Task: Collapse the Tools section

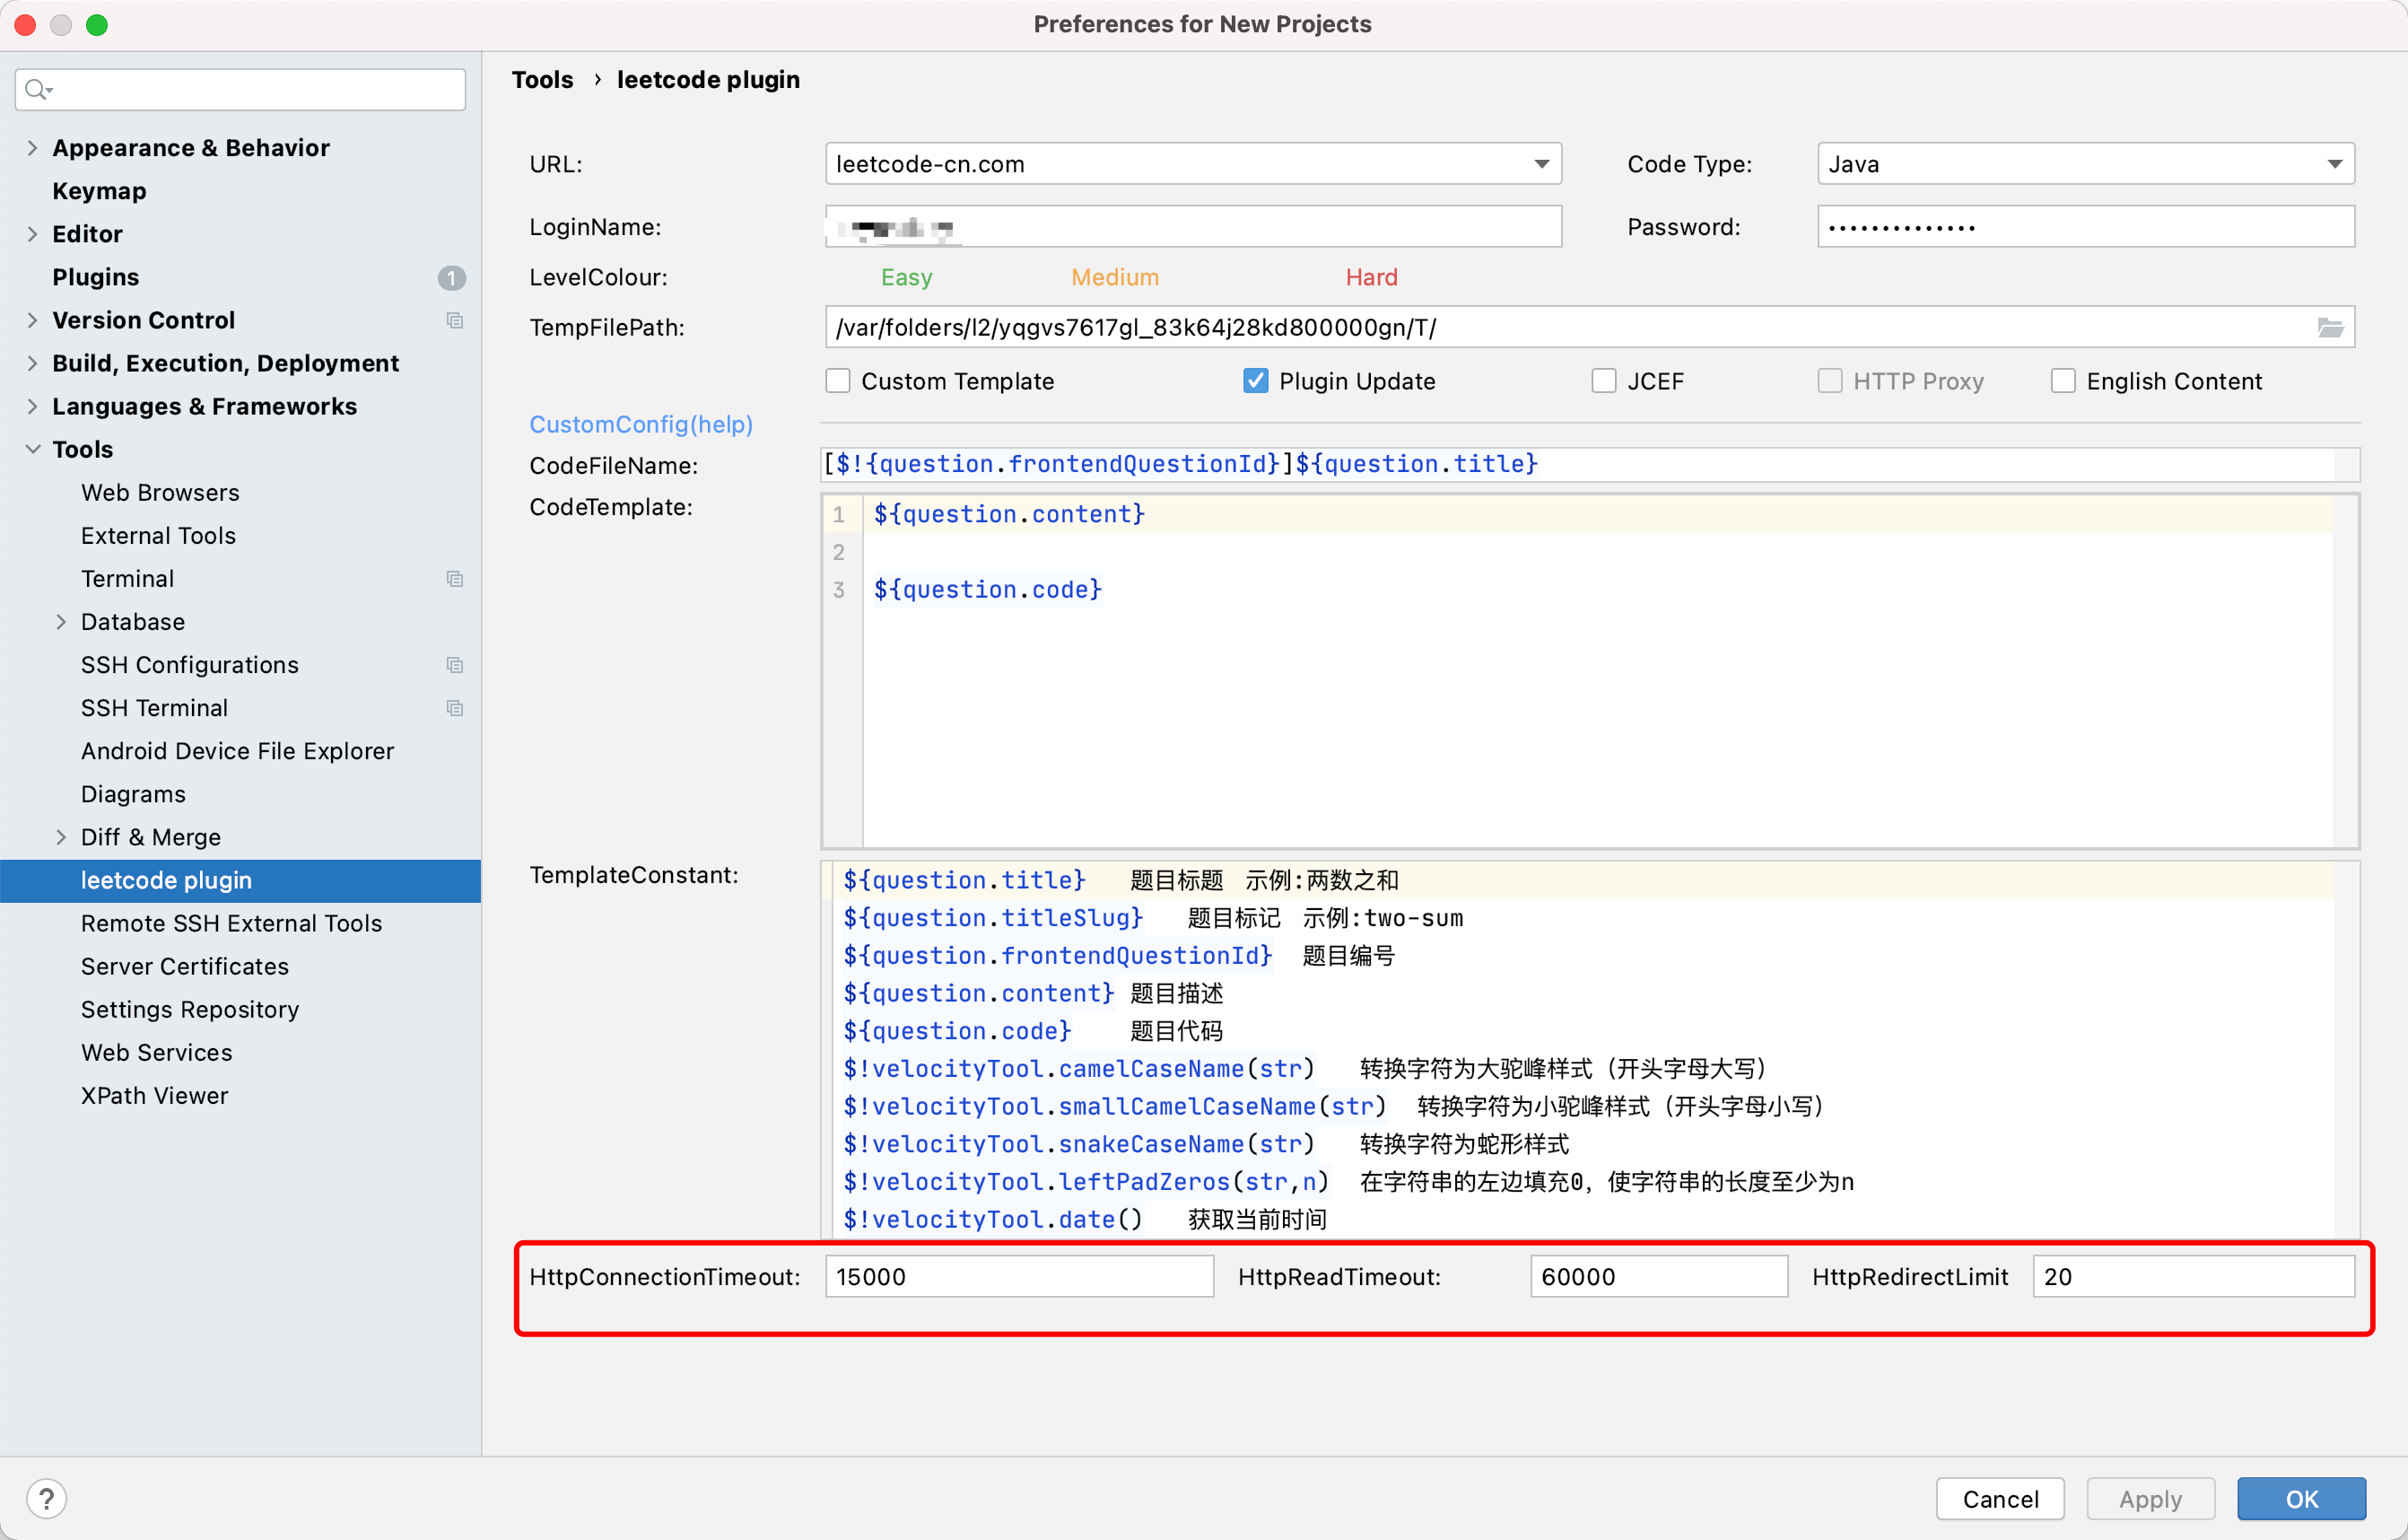Action: tap(33, 449)
